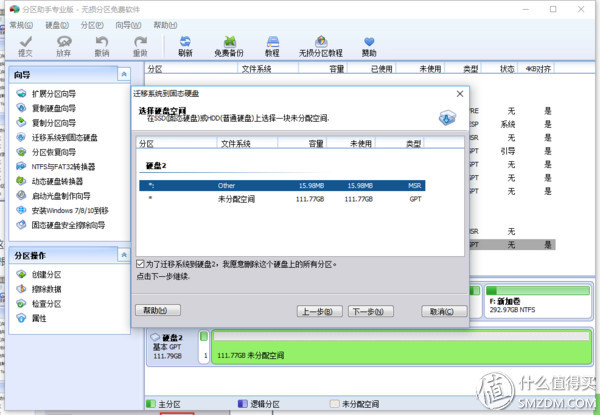Toggle the delete all partitions on 硬盘2 checkbox

click(x=140, y=264)
